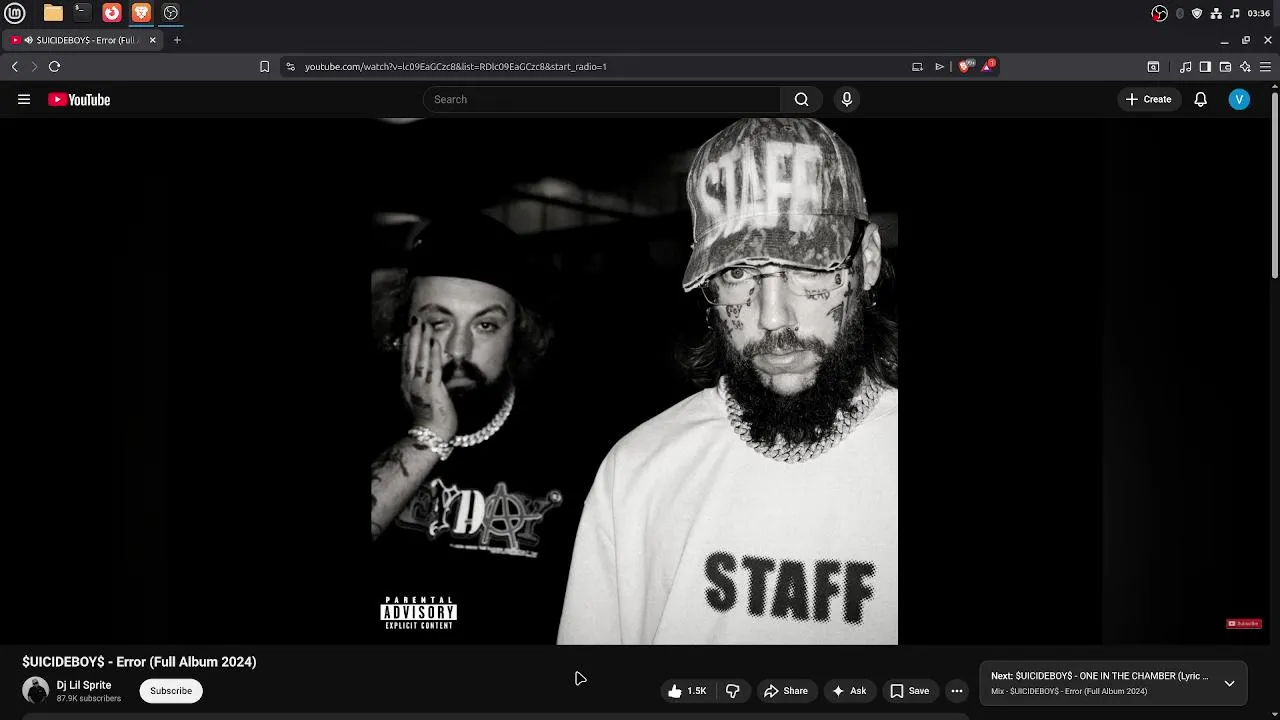Open a new browser tab
Image resolution: width=1280 pixels, height=720 pixels.
pyautogui.click(x=177, y=40)
